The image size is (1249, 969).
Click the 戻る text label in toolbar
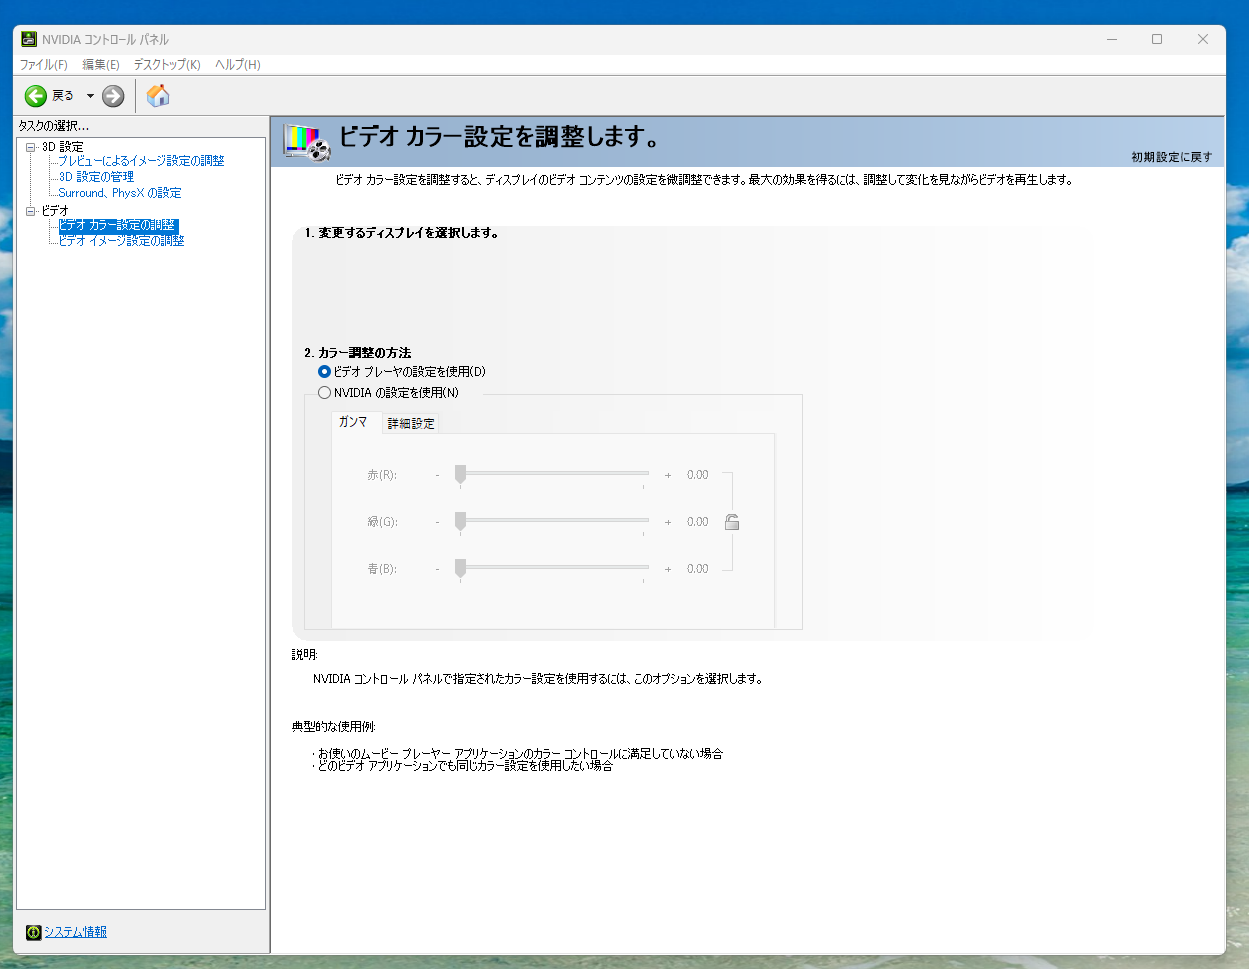coord(63,96)
